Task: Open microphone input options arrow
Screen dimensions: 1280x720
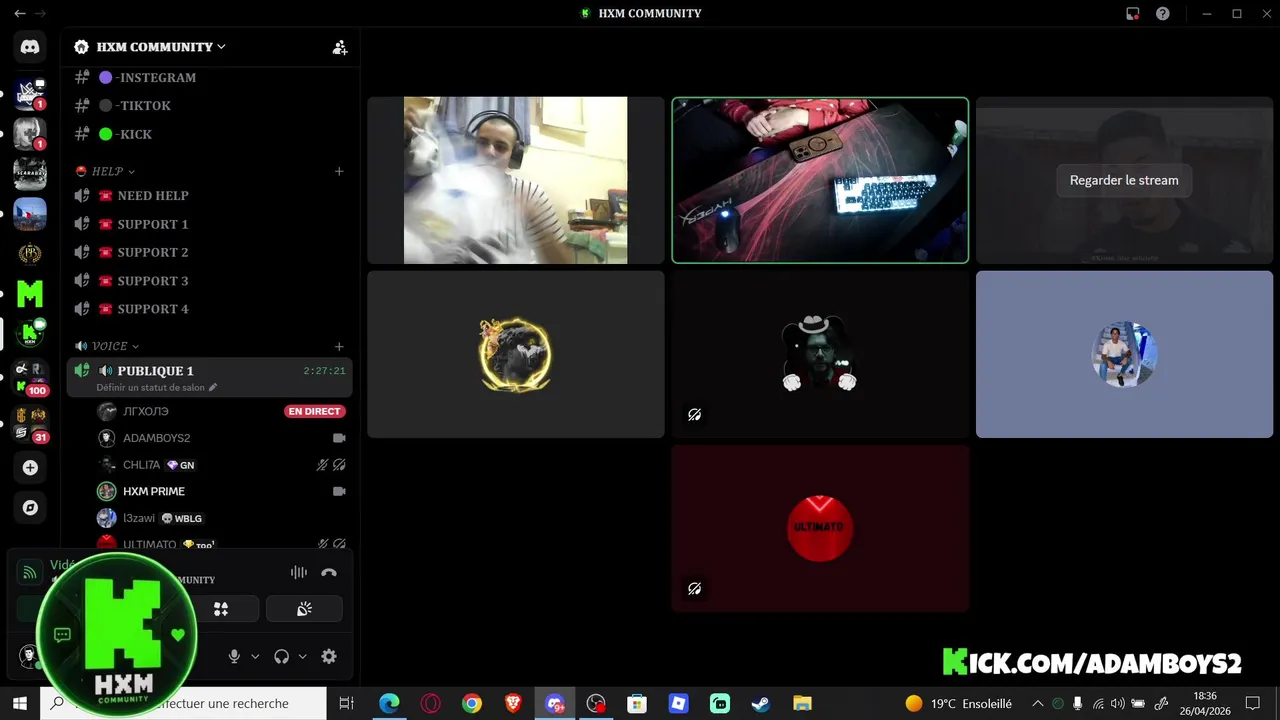Action: tap(255, 656)
